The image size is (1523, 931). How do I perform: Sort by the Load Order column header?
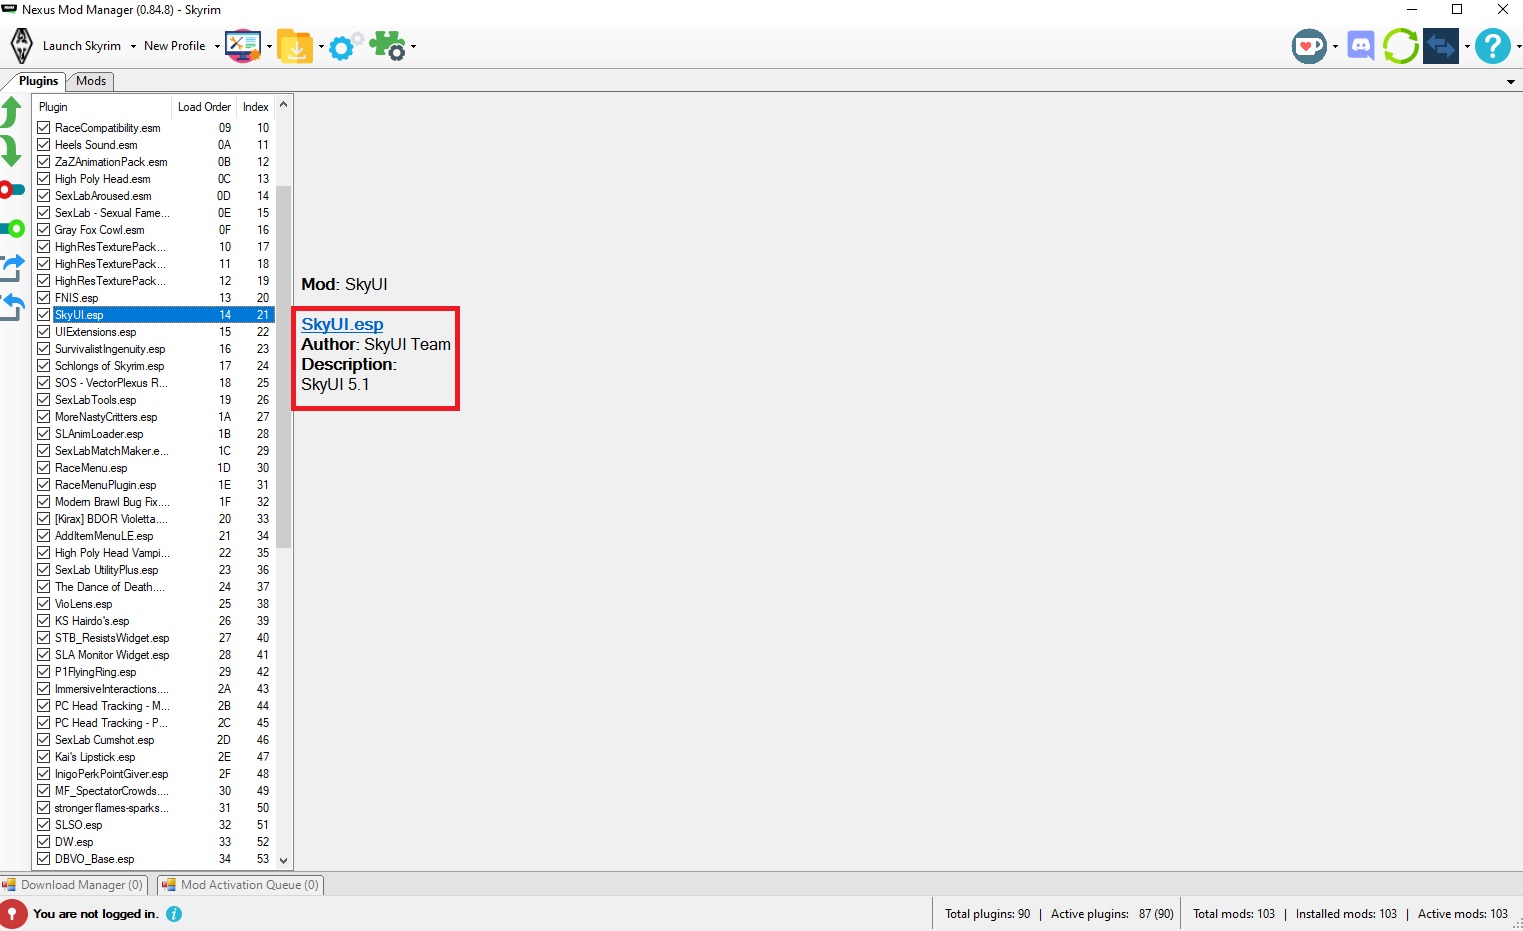204,107
